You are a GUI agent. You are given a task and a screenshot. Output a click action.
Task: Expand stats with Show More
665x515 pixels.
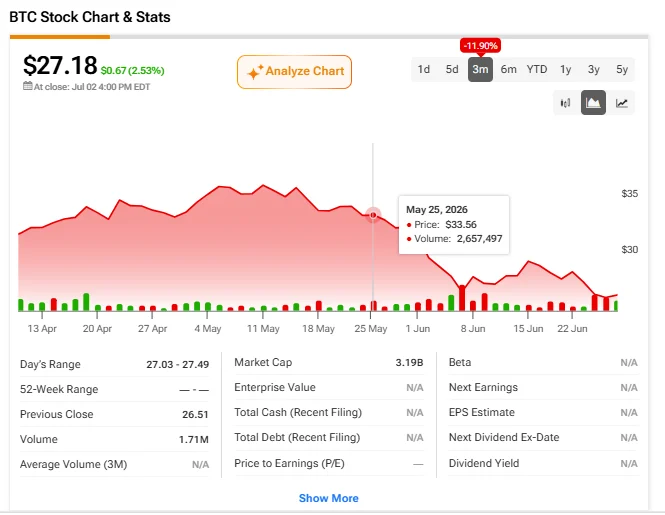pyautogui.click(x=329, y=498)
